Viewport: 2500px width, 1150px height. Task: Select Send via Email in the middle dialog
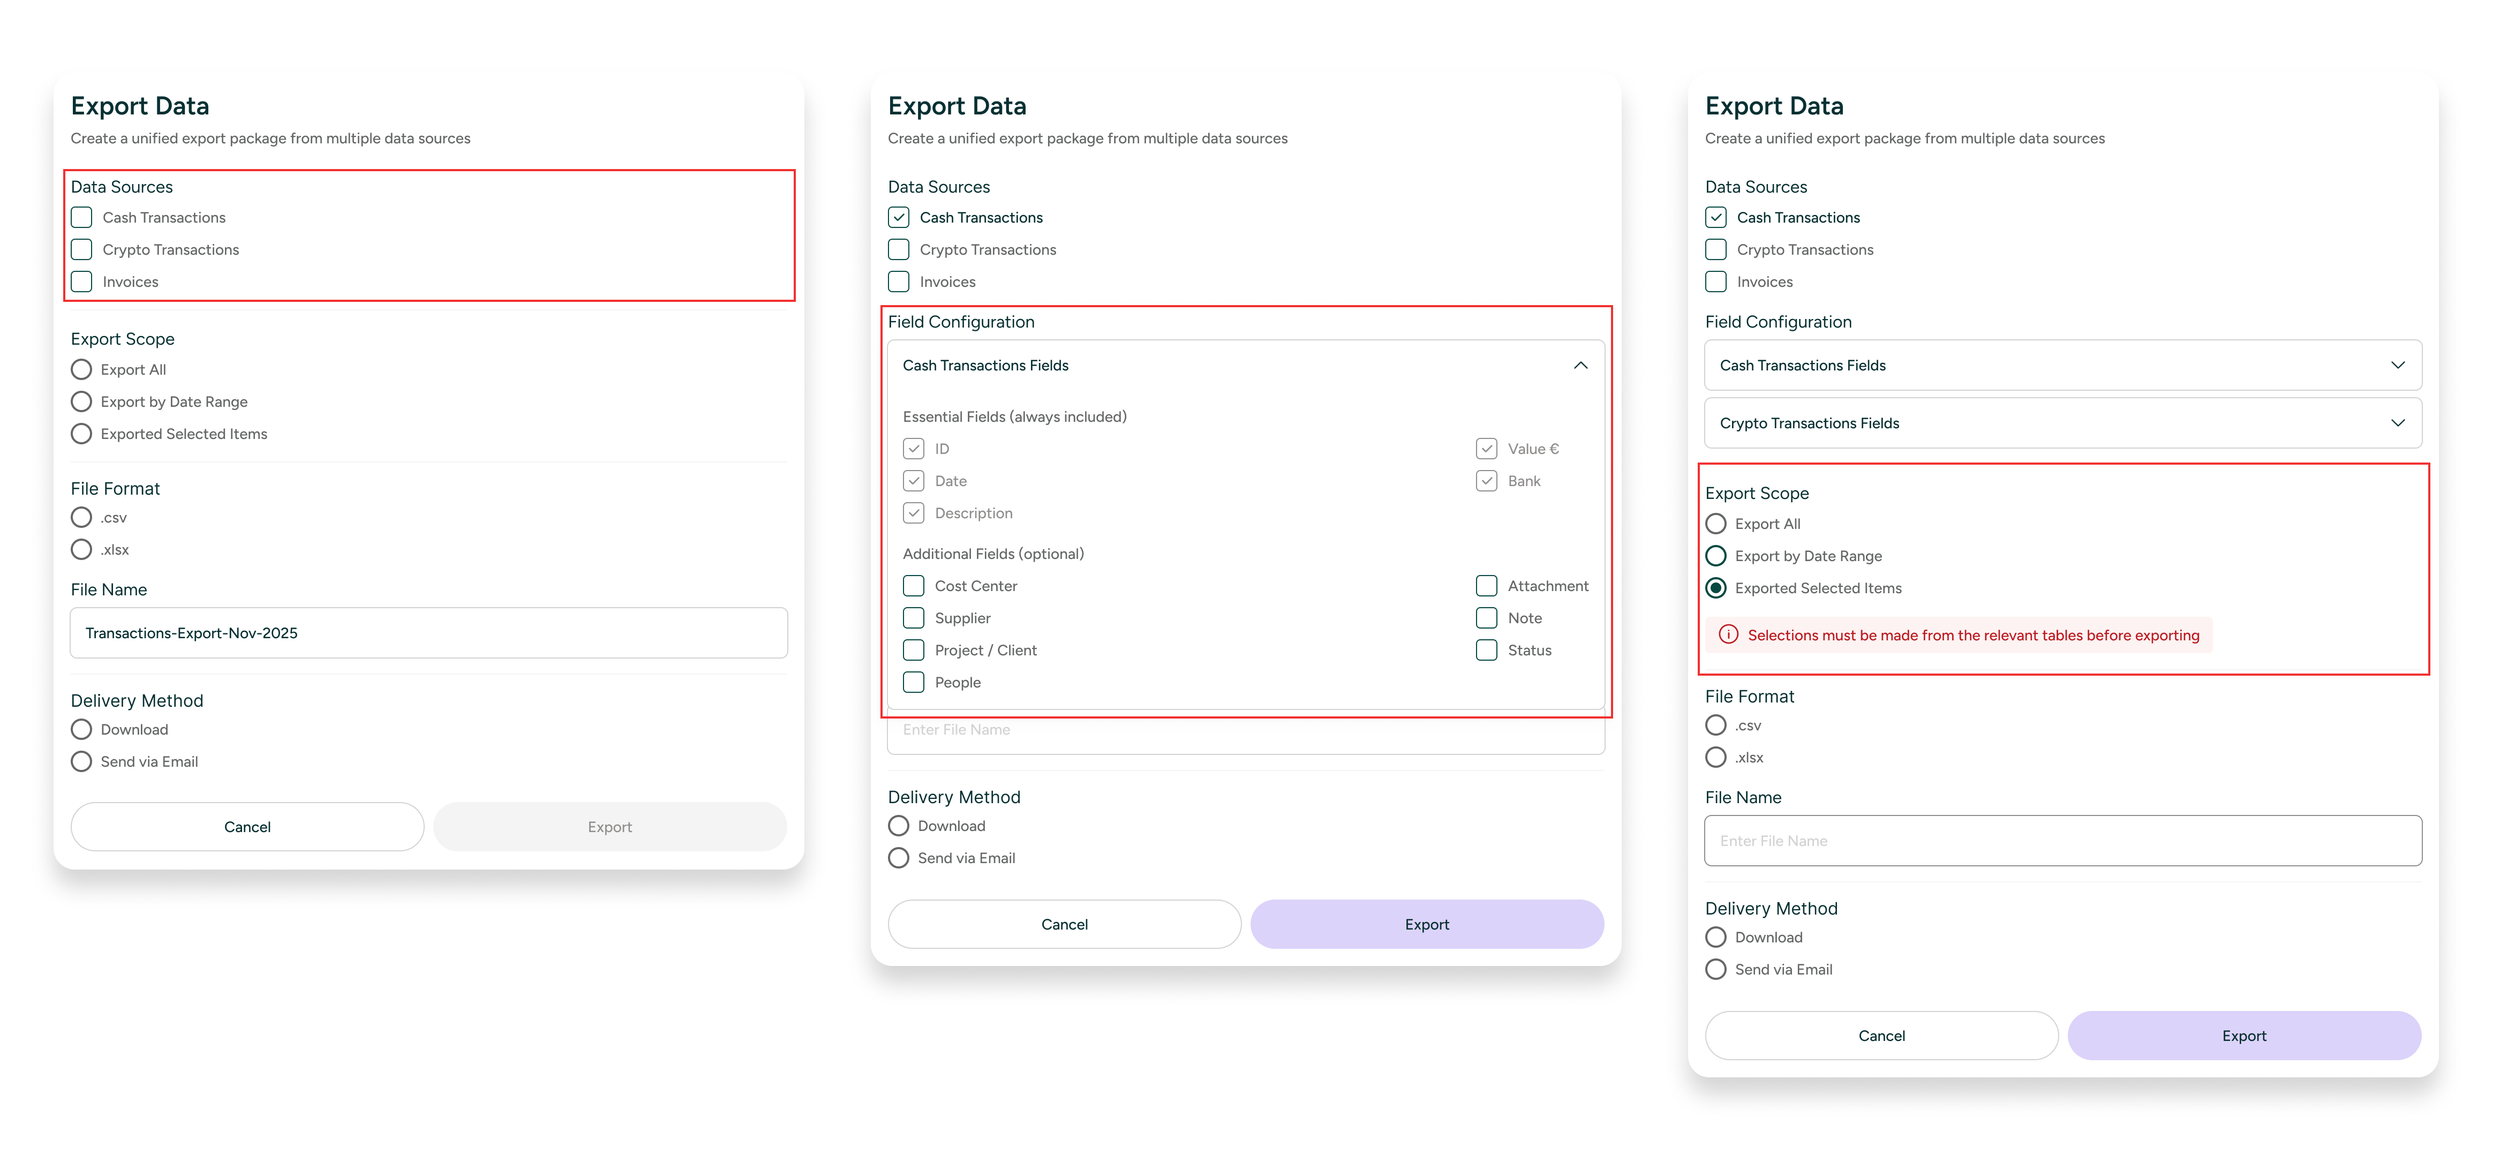pos(899,858)
